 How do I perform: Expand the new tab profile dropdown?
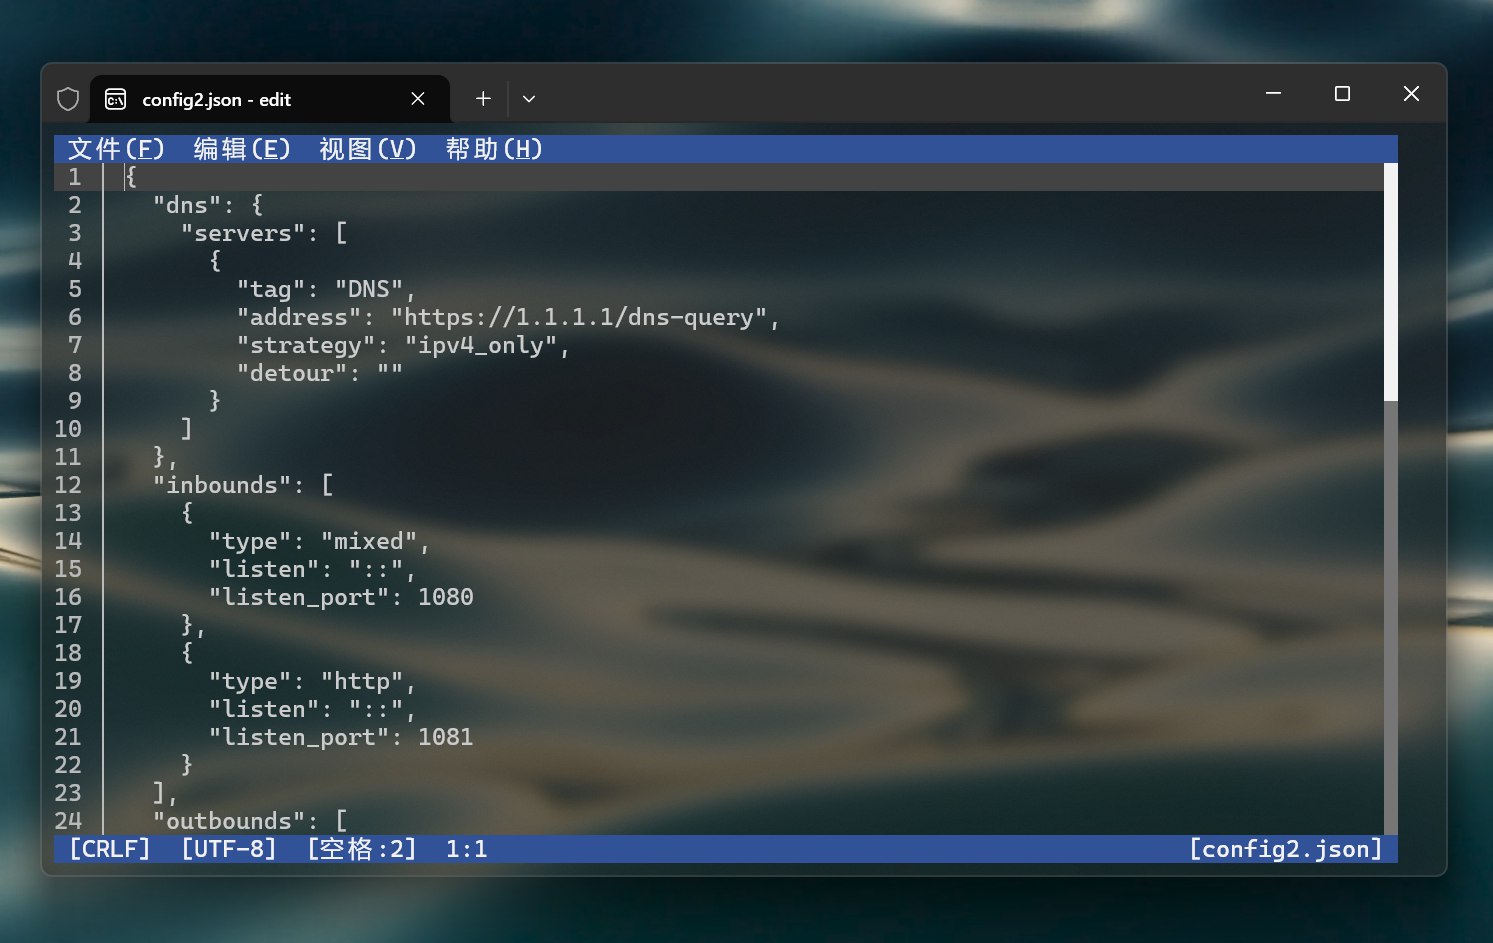point(529,98)
